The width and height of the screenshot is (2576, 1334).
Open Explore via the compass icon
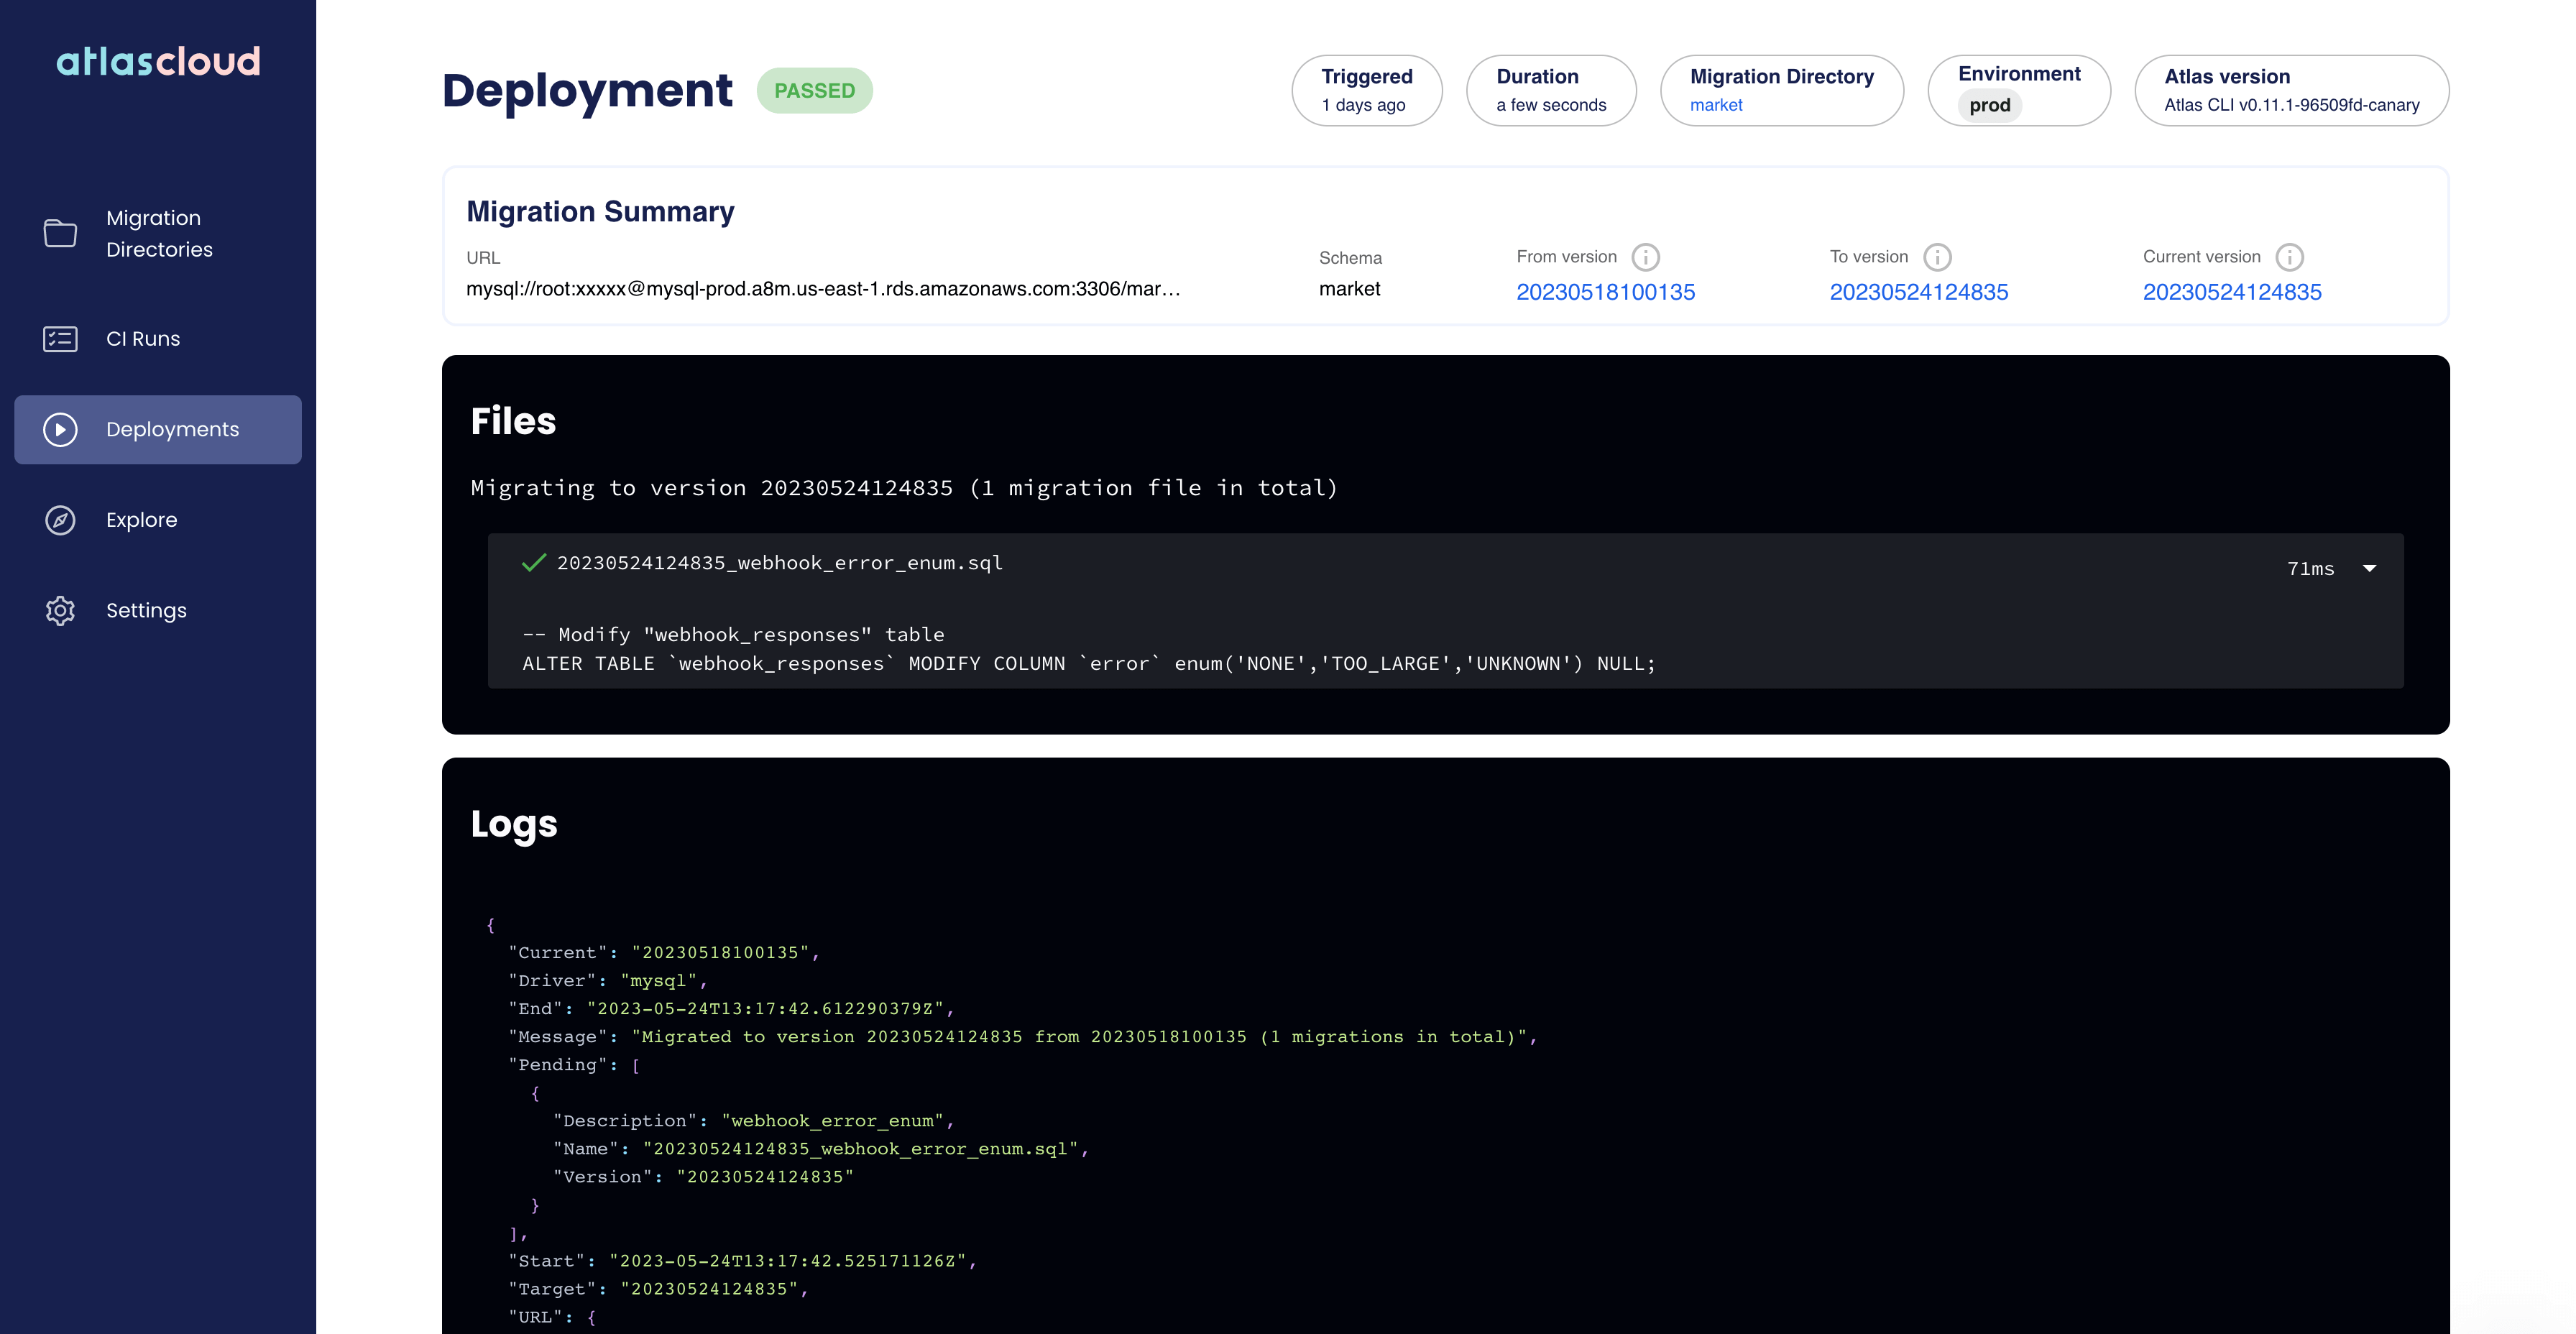pyautogui.click(x=60, y=519)
